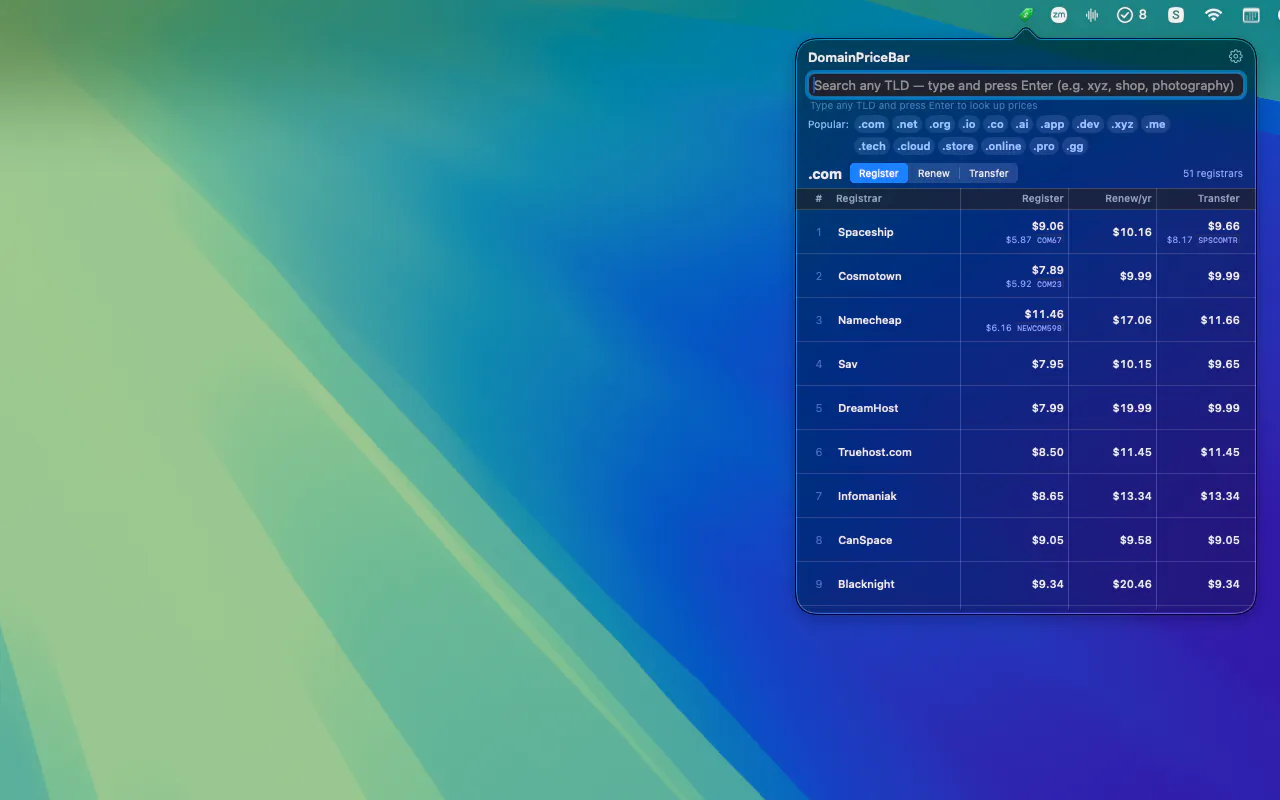This screenshot has width=1280, height=800.
Task: Click the DreamHost registrar row name
Action: point(868,408)
